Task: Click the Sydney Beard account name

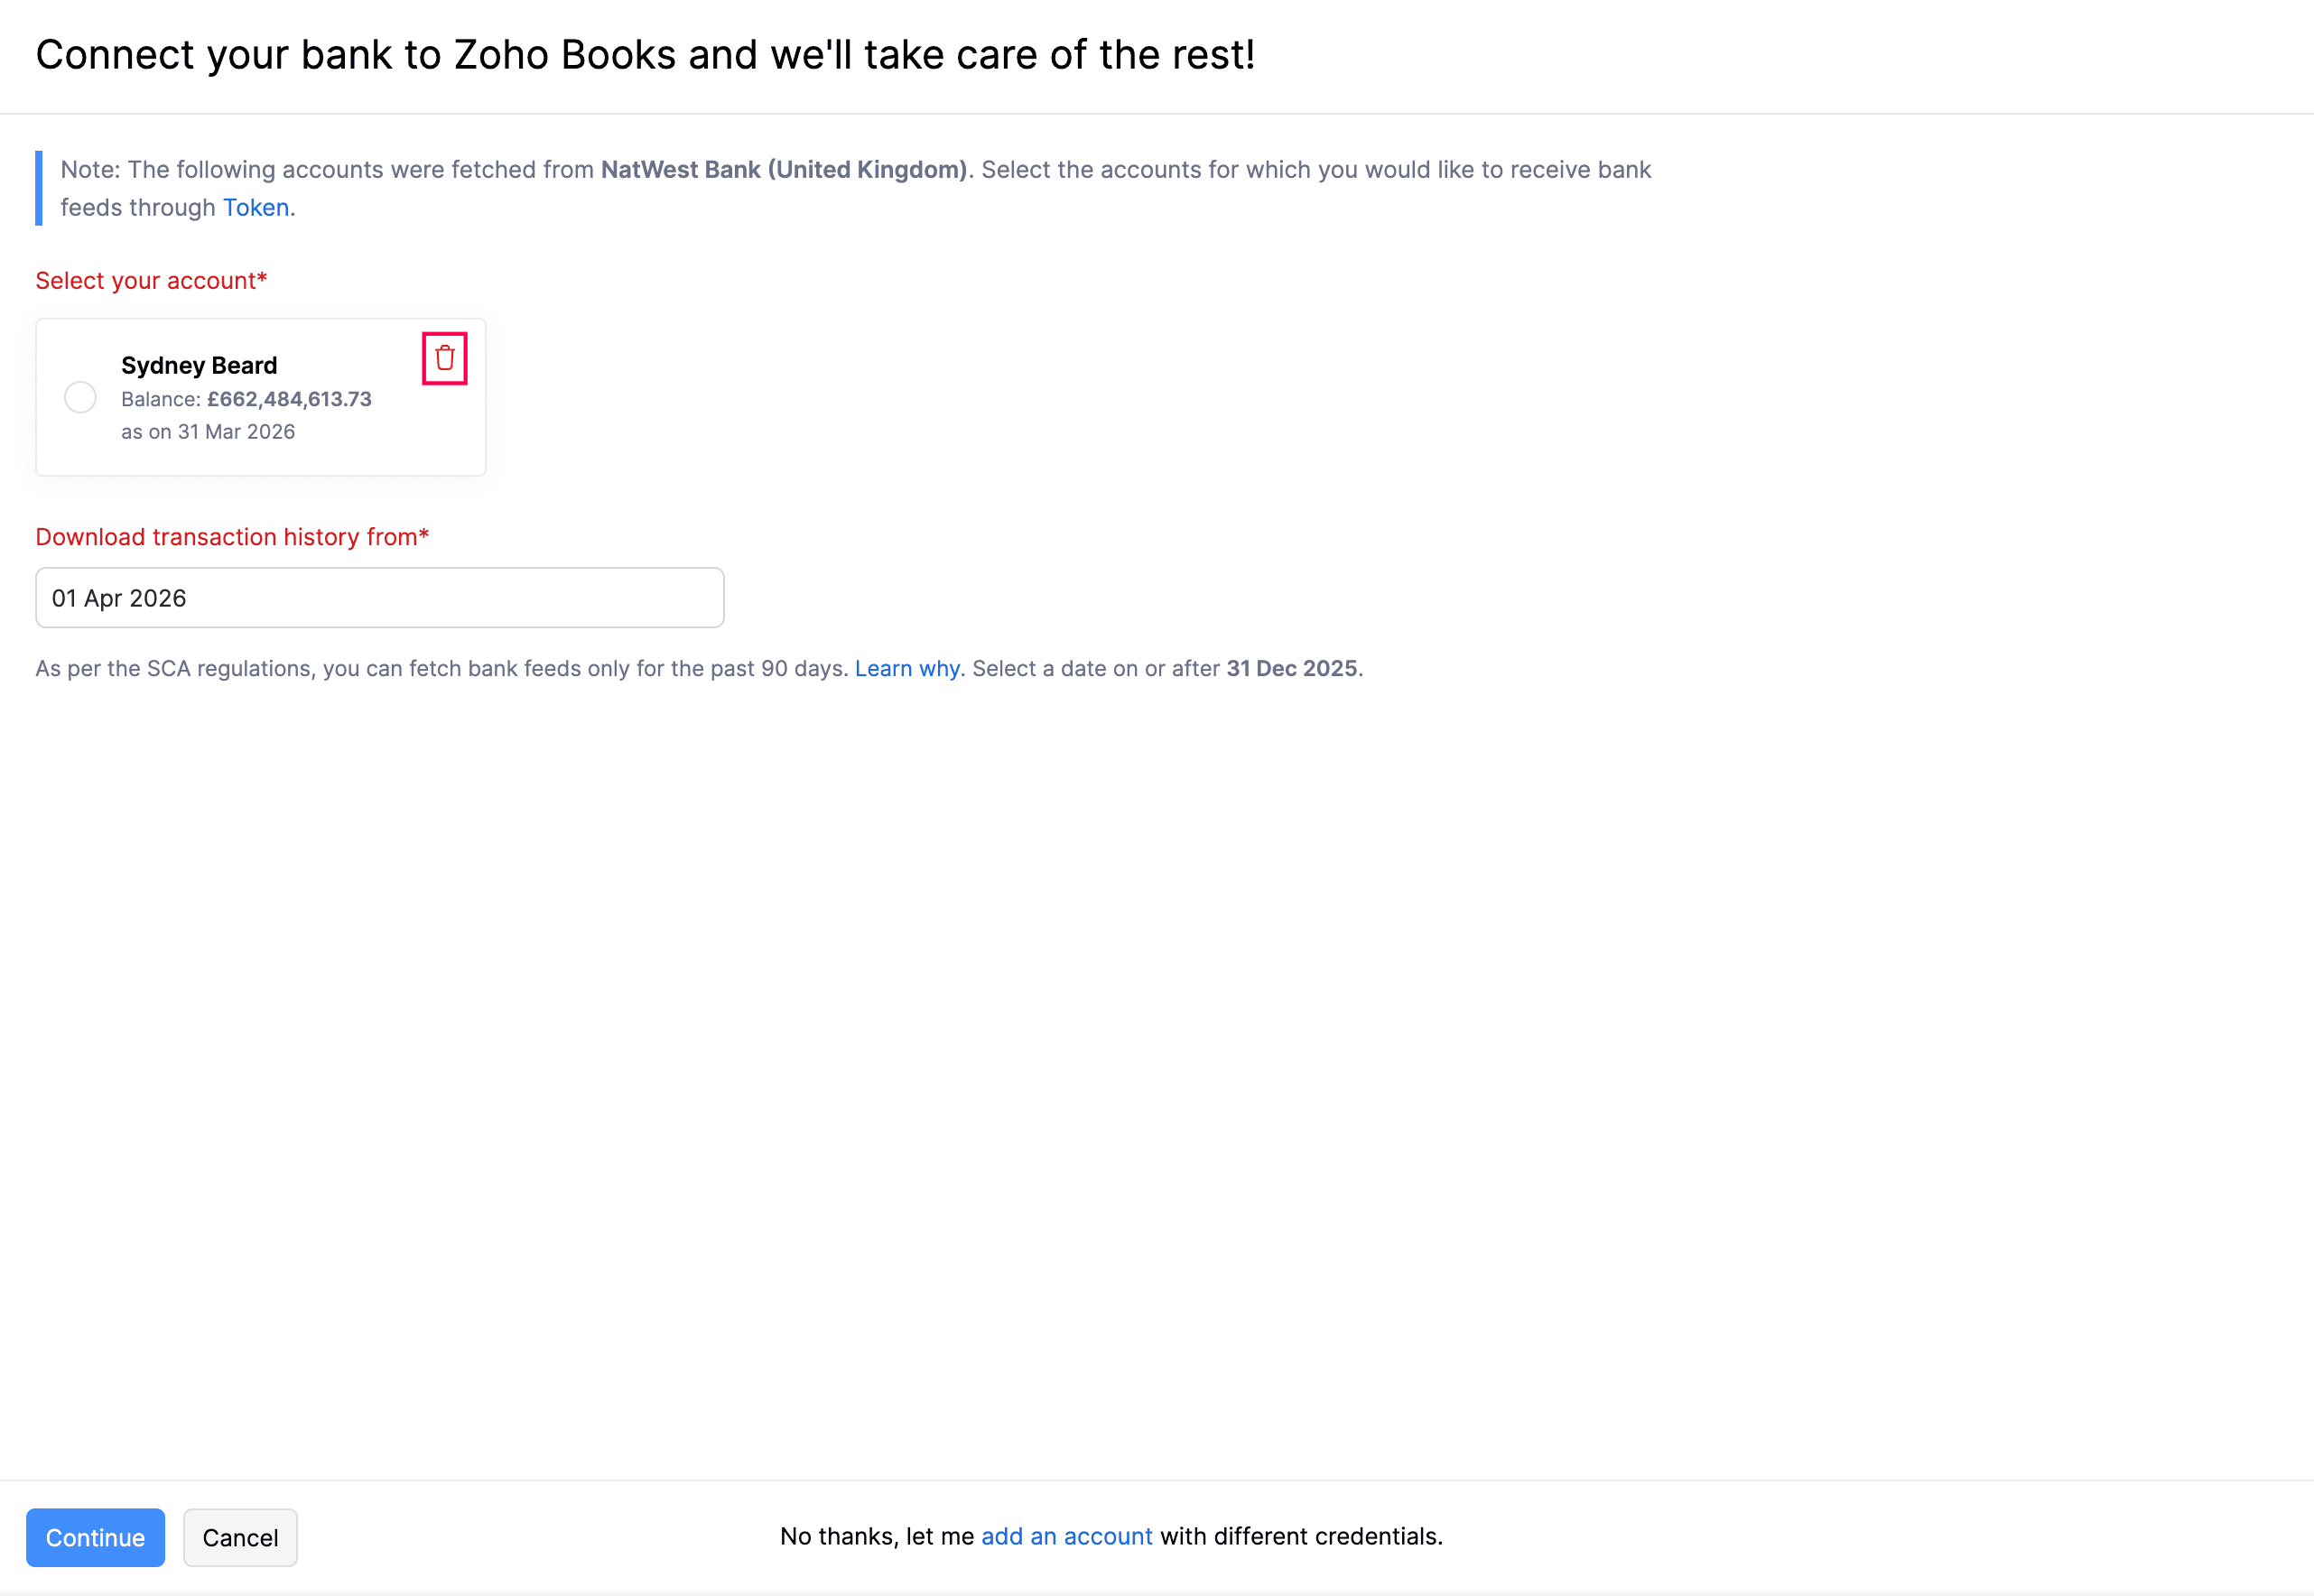Action: [x=199, y=365]
